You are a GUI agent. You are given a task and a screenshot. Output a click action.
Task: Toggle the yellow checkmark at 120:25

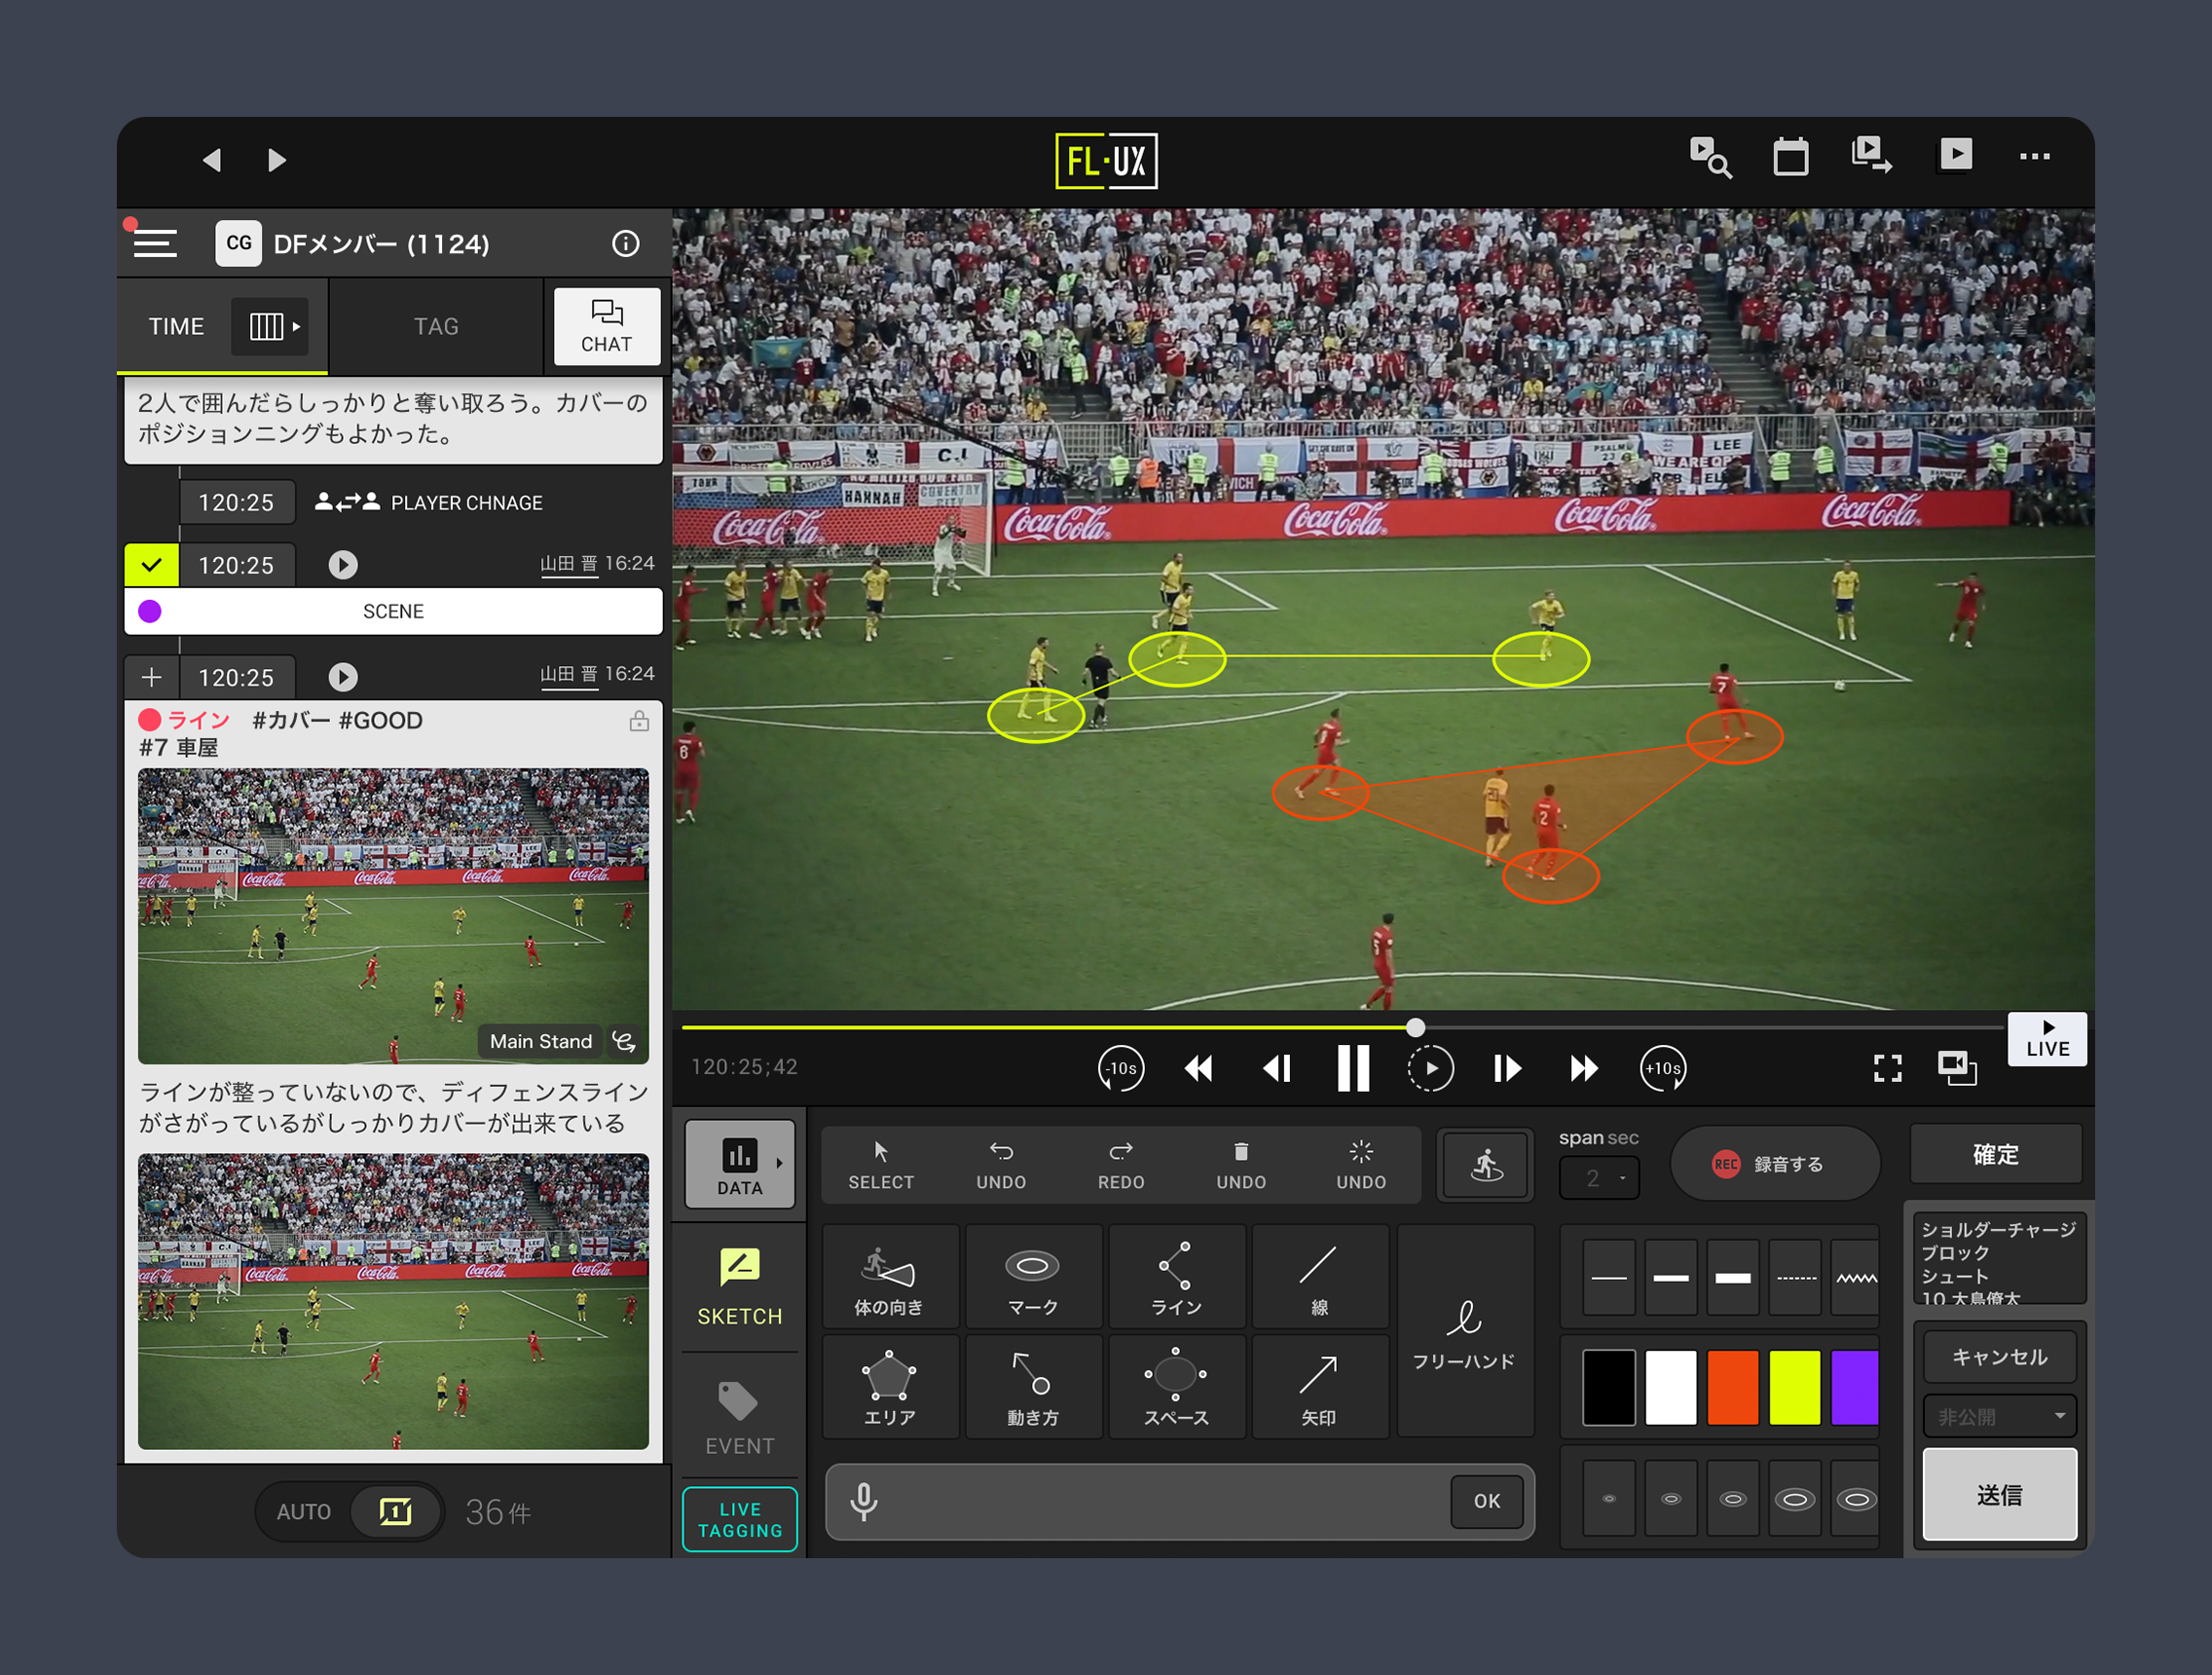(x=151, y=565)
